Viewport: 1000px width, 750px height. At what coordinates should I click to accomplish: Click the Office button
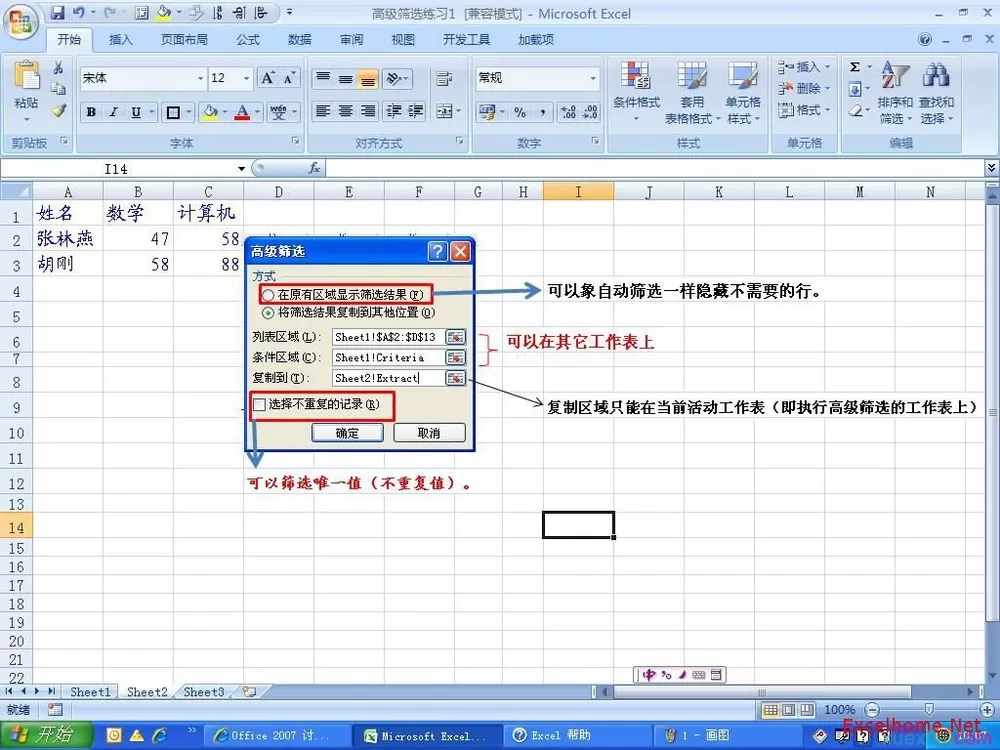tap(20, 23)
